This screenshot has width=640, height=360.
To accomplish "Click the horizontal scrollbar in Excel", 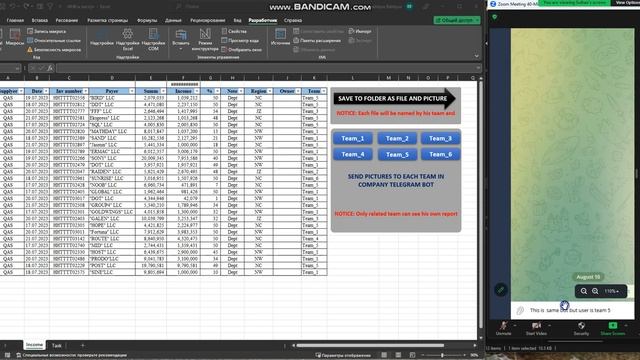I will 370,345.
